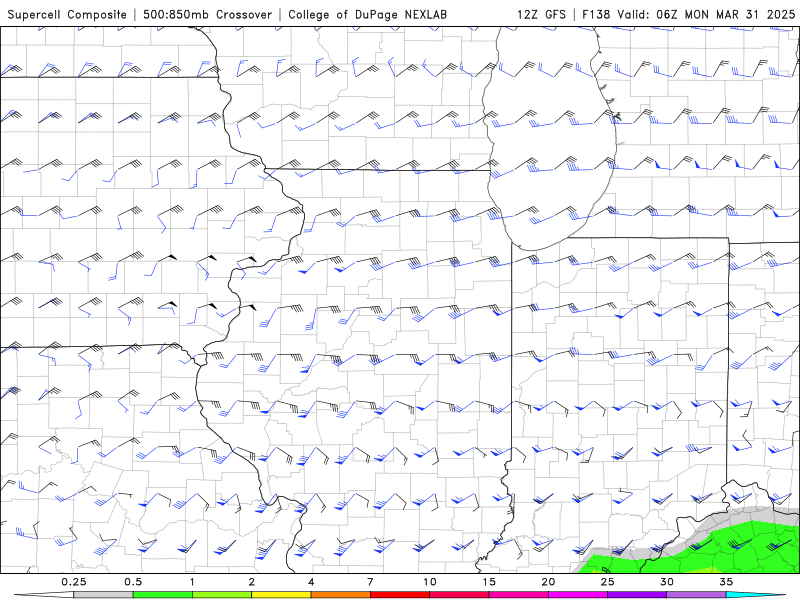Click the magenta 20–25 legend swatch

pyautogui.click(x=578, y=595)
